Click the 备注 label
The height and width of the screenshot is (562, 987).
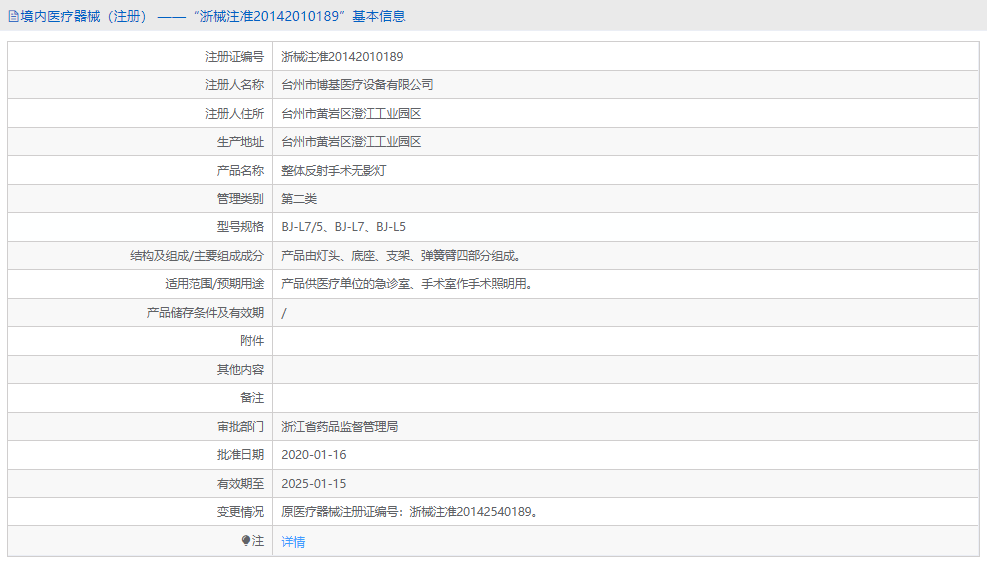(x=252, y=398)
